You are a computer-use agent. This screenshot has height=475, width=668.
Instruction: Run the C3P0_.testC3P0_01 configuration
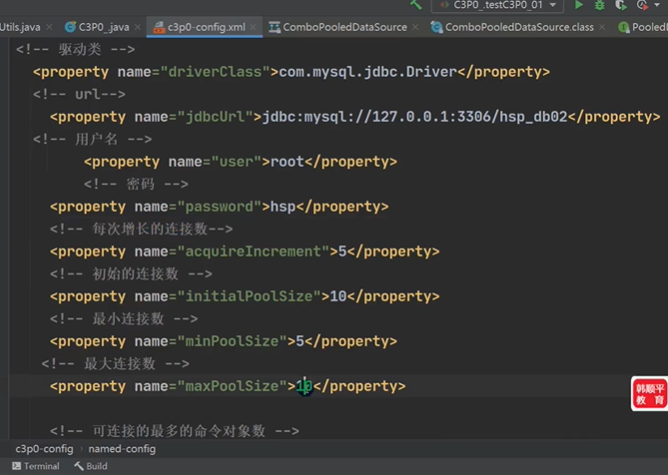point(579,5)
